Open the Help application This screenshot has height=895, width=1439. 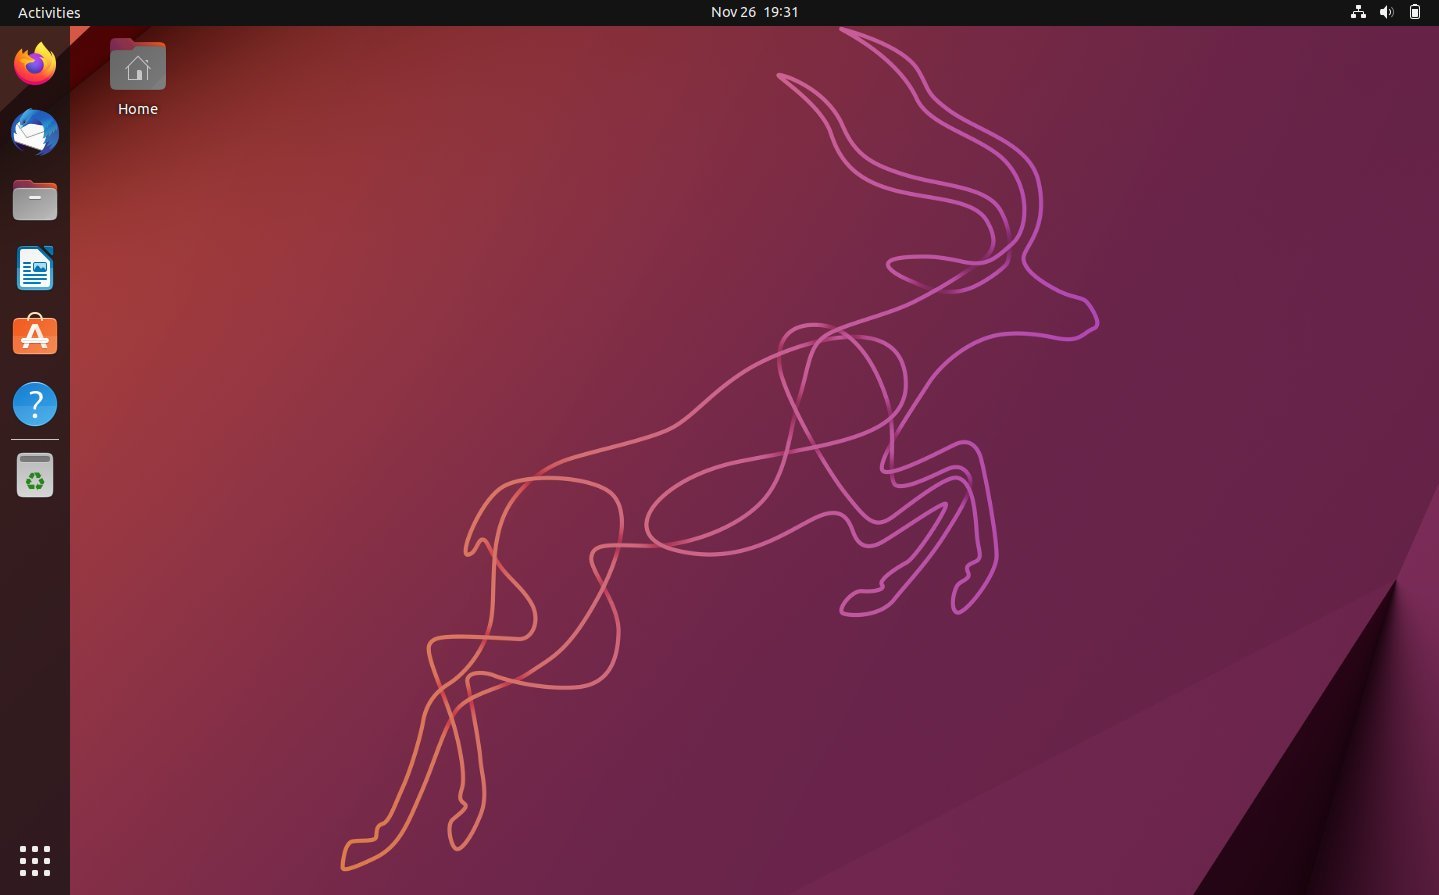tap(35, 404)
